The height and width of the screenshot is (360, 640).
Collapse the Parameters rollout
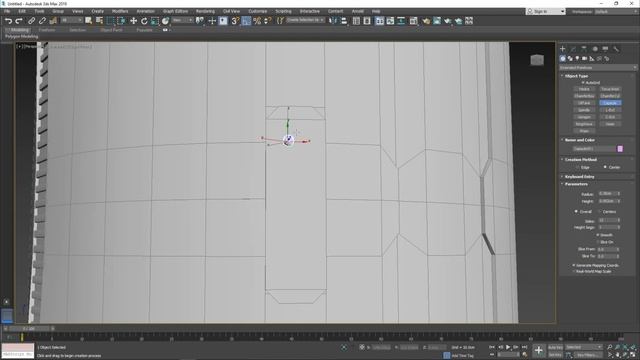click(x=576, y=184)
